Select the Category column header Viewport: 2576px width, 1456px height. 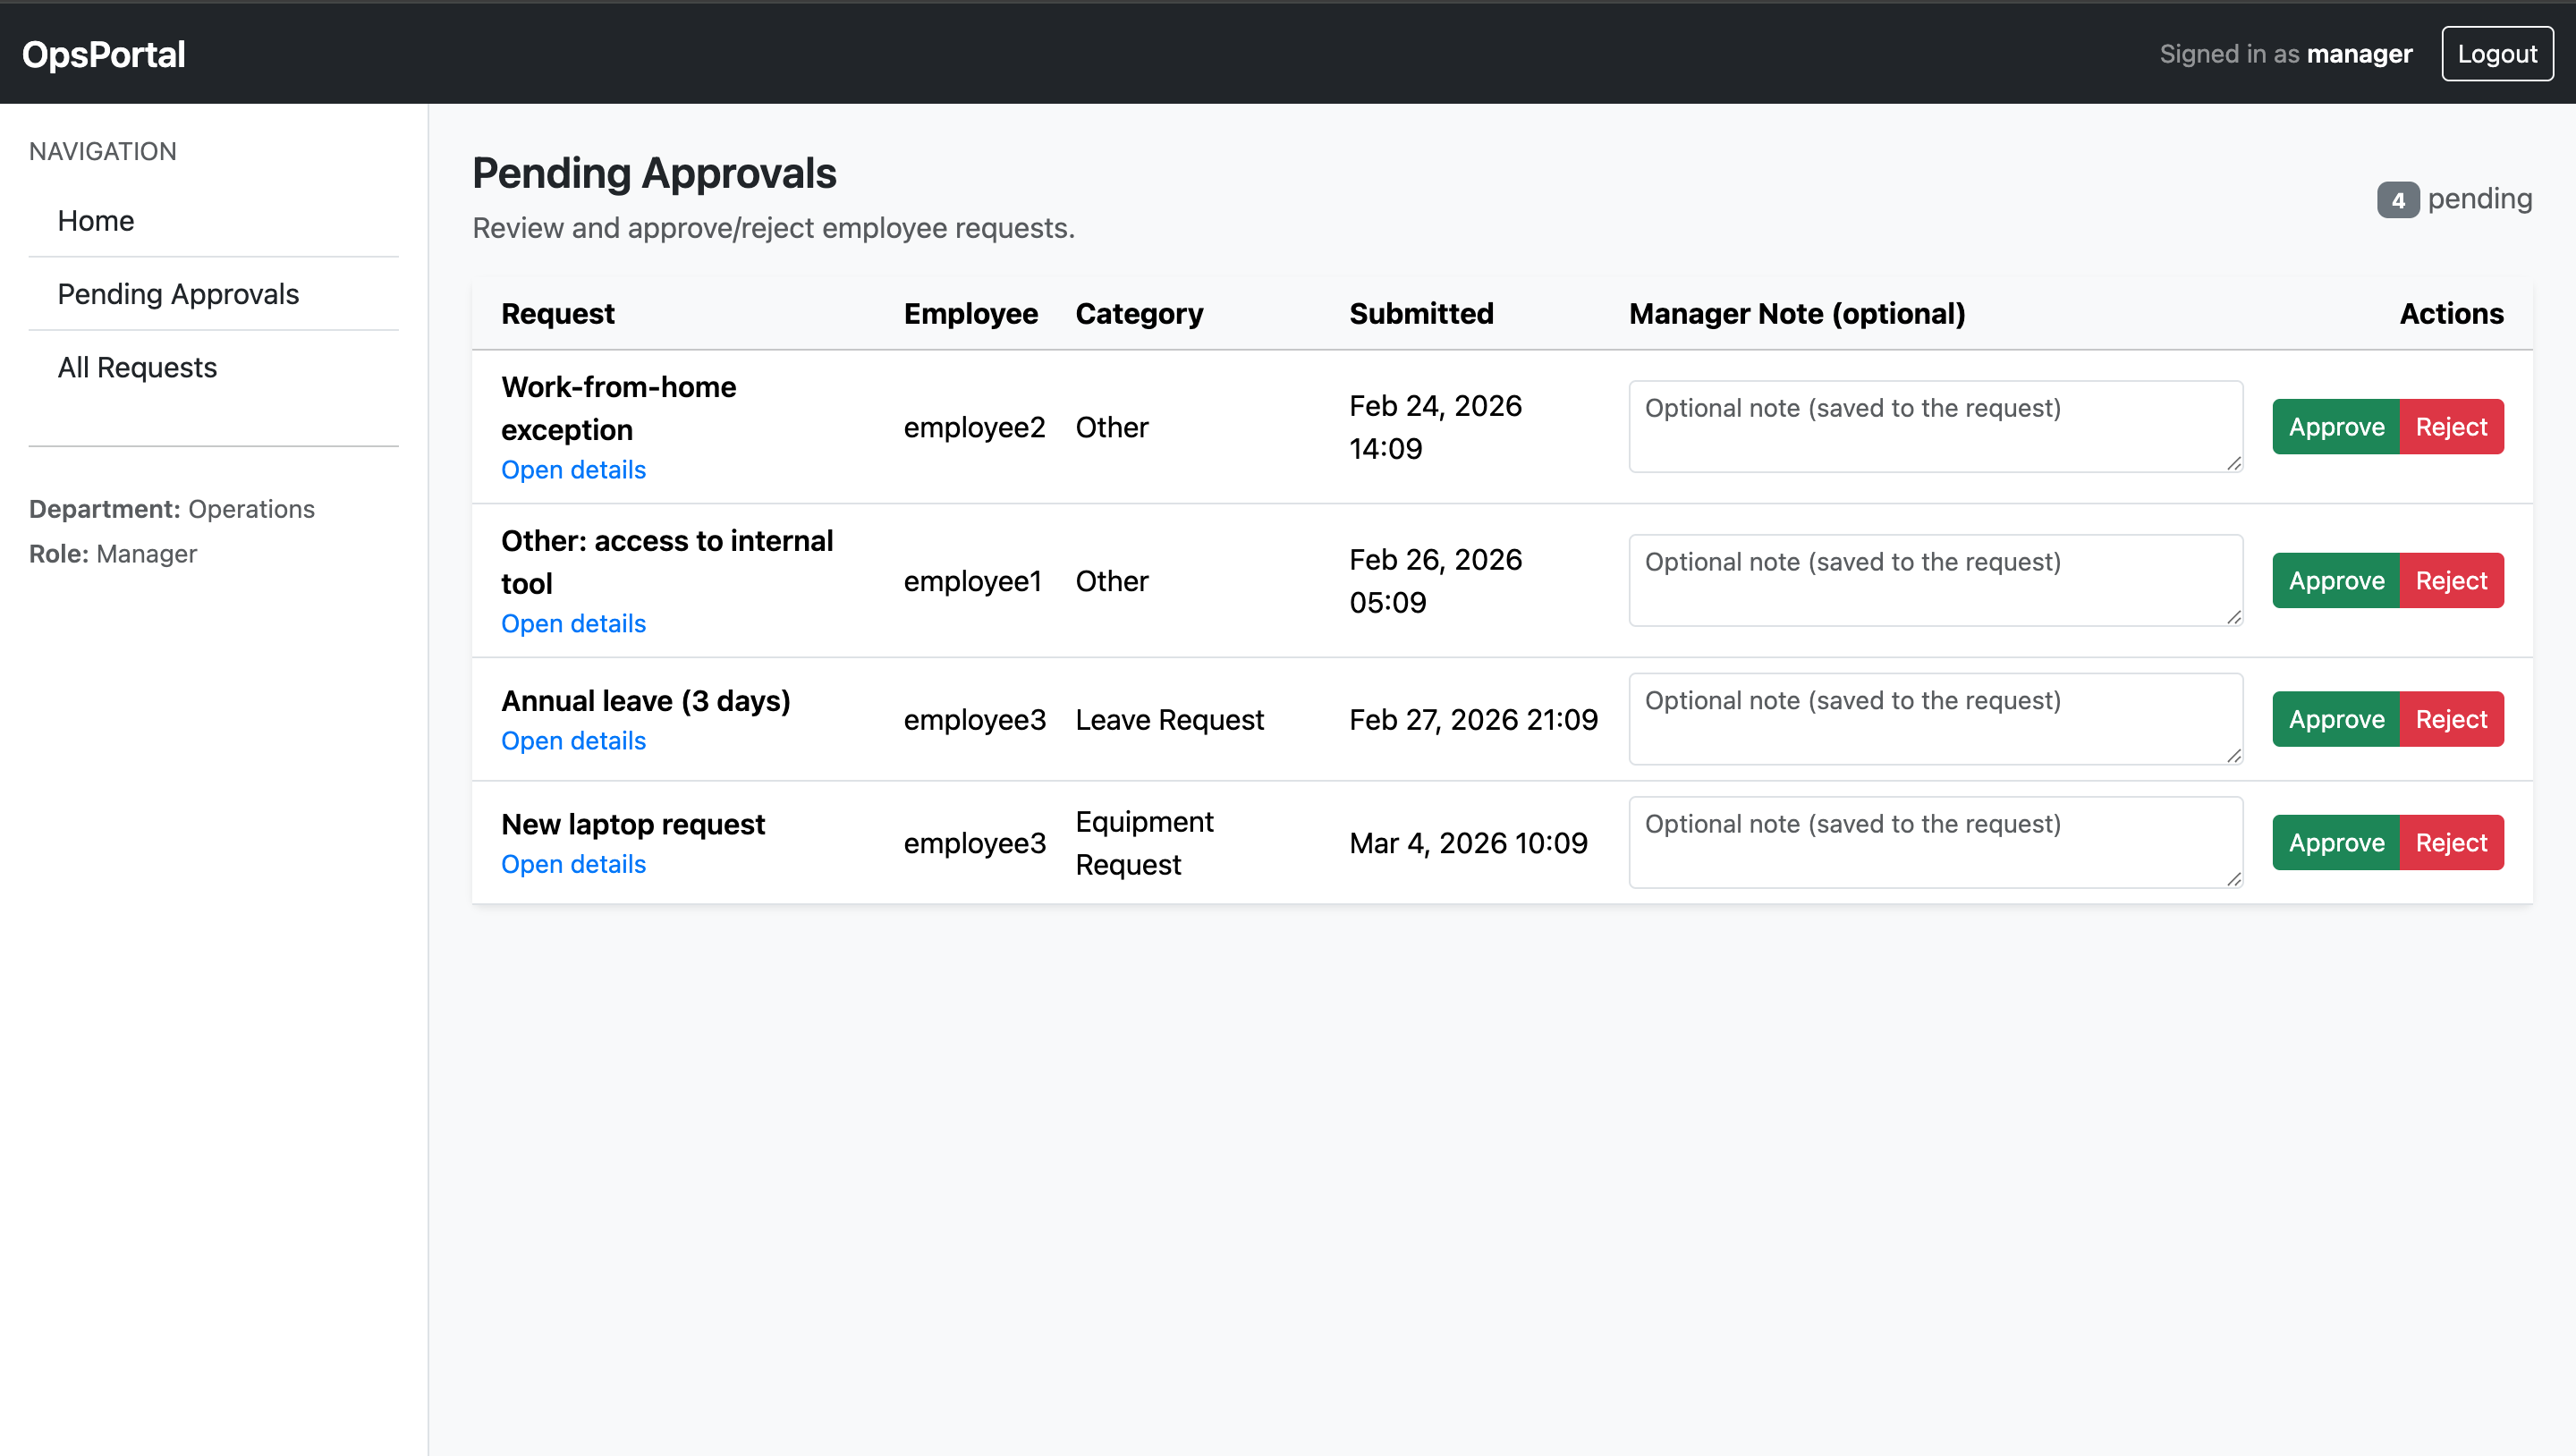pyautogui.click(x=1139, y=314)
